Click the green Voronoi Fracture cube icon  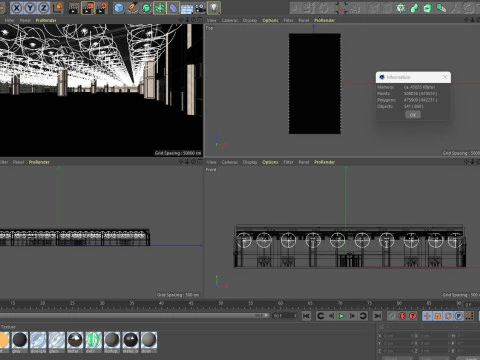coord(428,8)
